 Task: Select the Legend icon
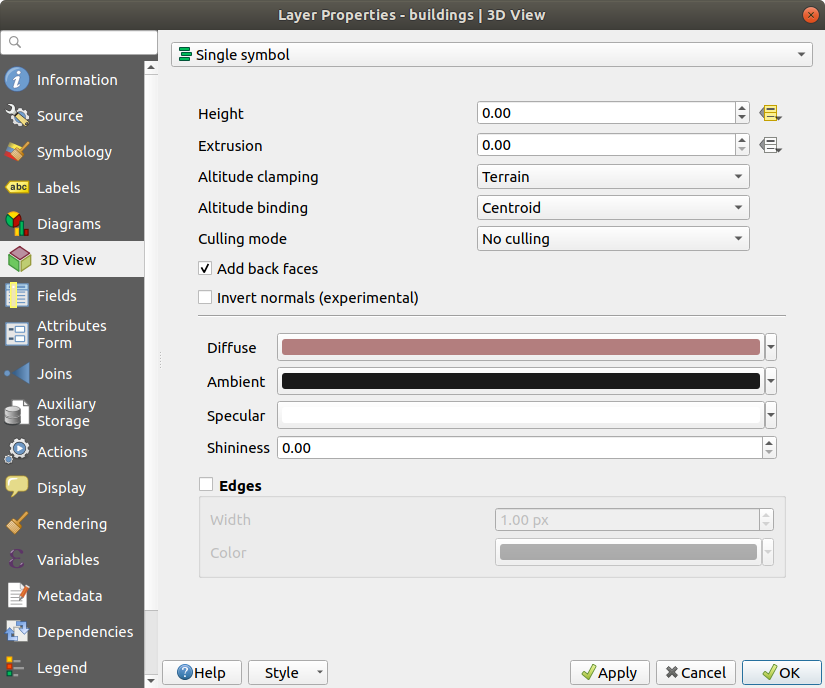click(x=15, y=667)
